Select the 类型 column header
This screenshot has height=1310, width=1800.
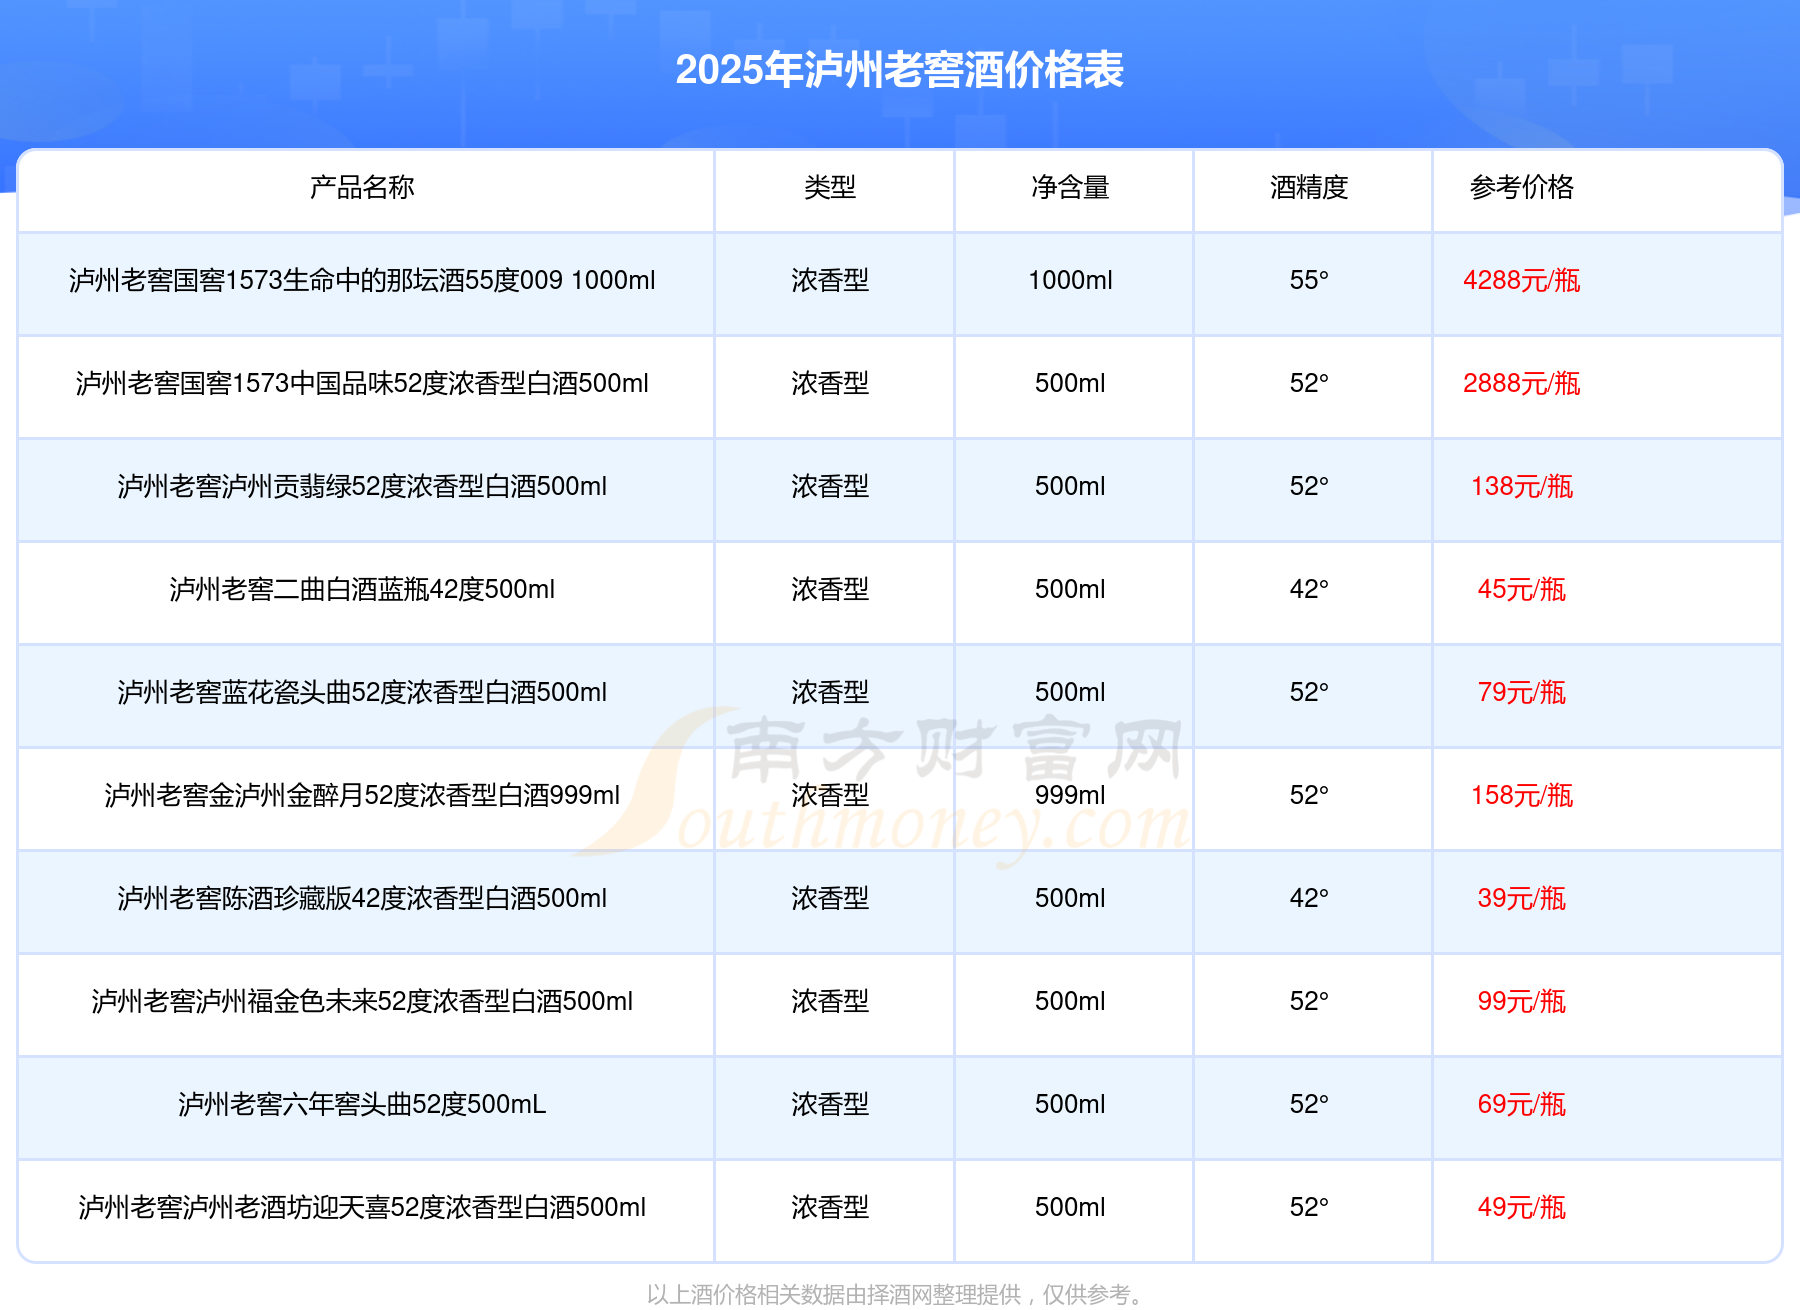click(830, 187)
